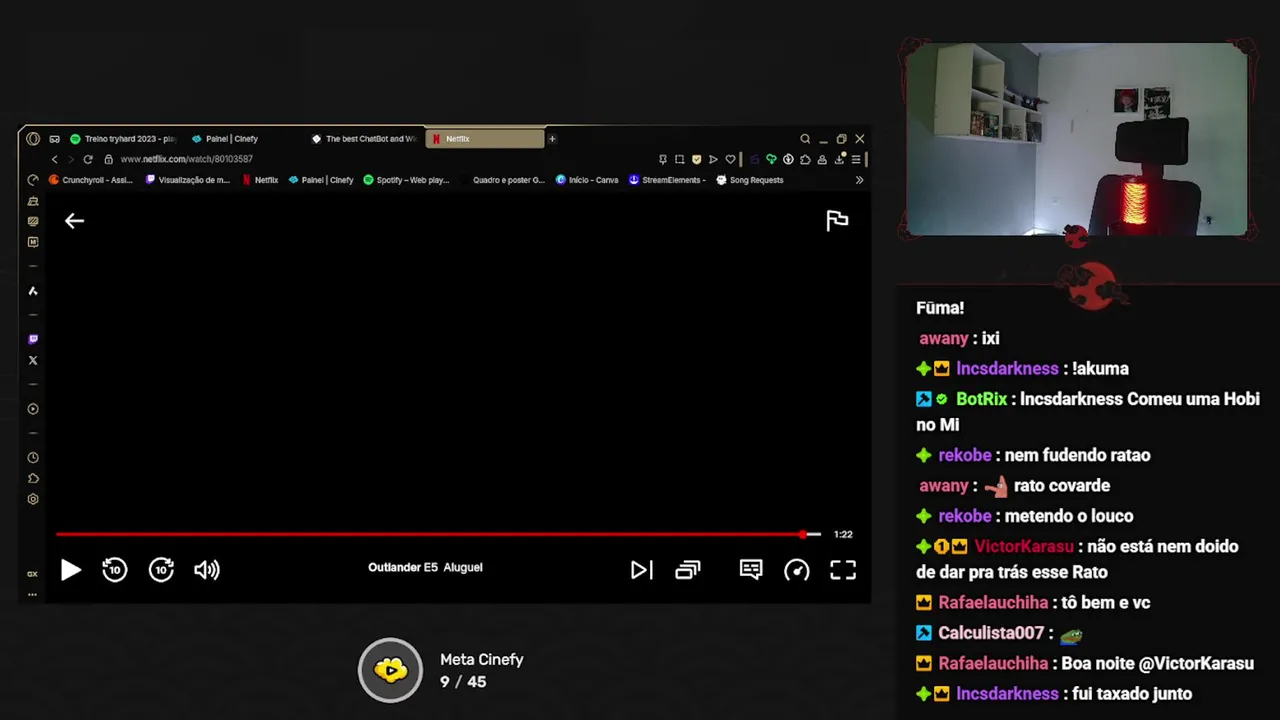Screen dimensions: 1280x720
Task: Open browser settings gear in sidebar
Action: (x=33, y=499)
